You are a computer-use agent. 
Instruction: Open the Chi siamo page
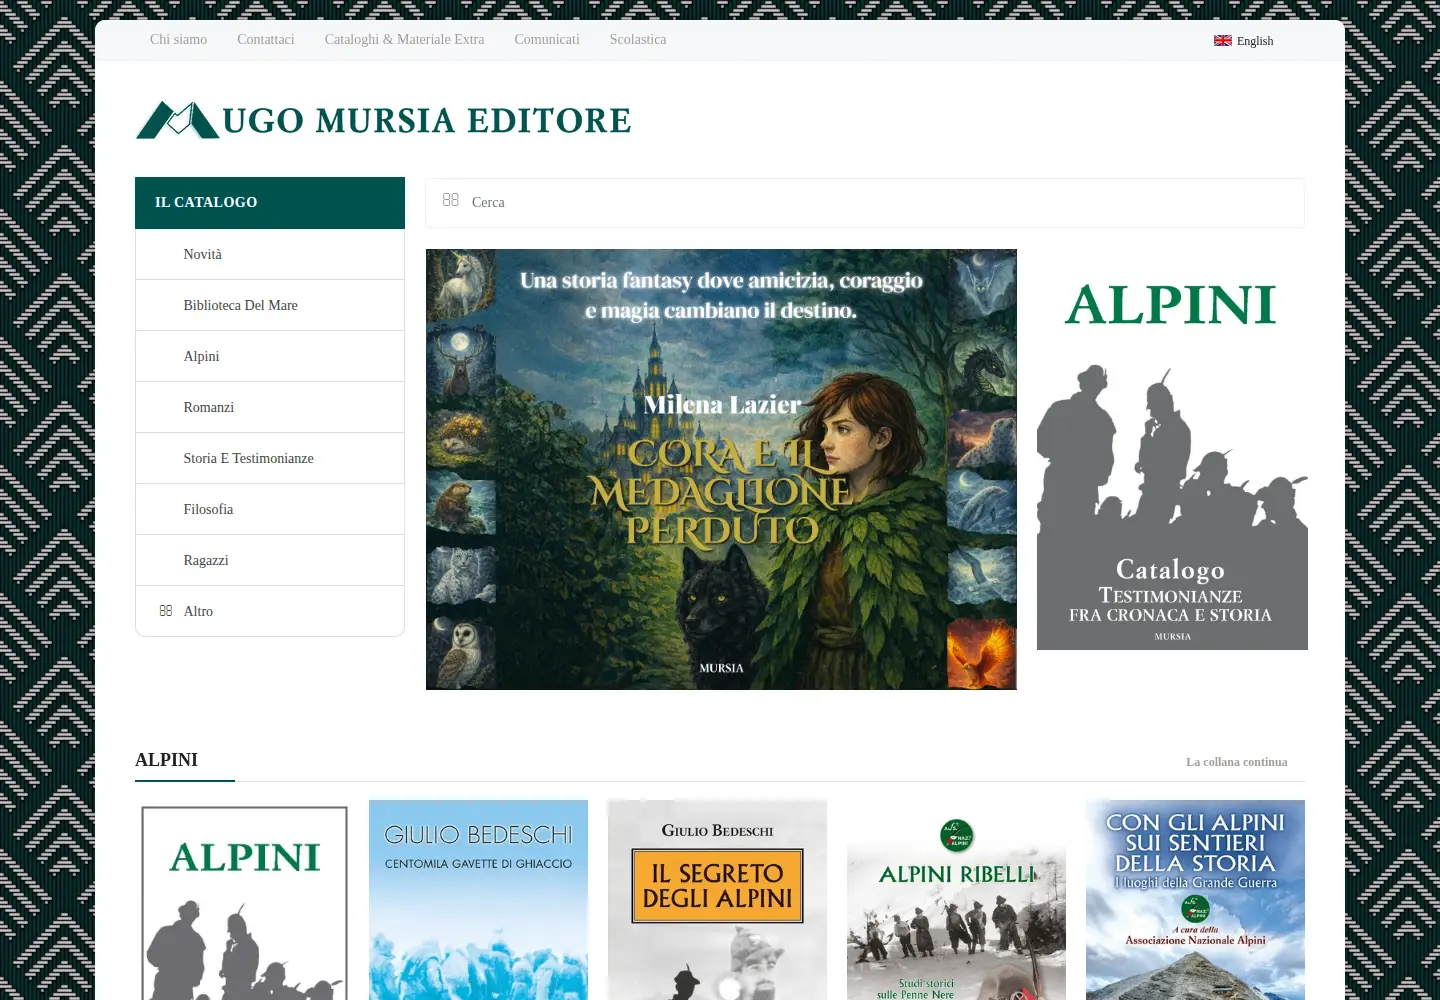point(179,40)
